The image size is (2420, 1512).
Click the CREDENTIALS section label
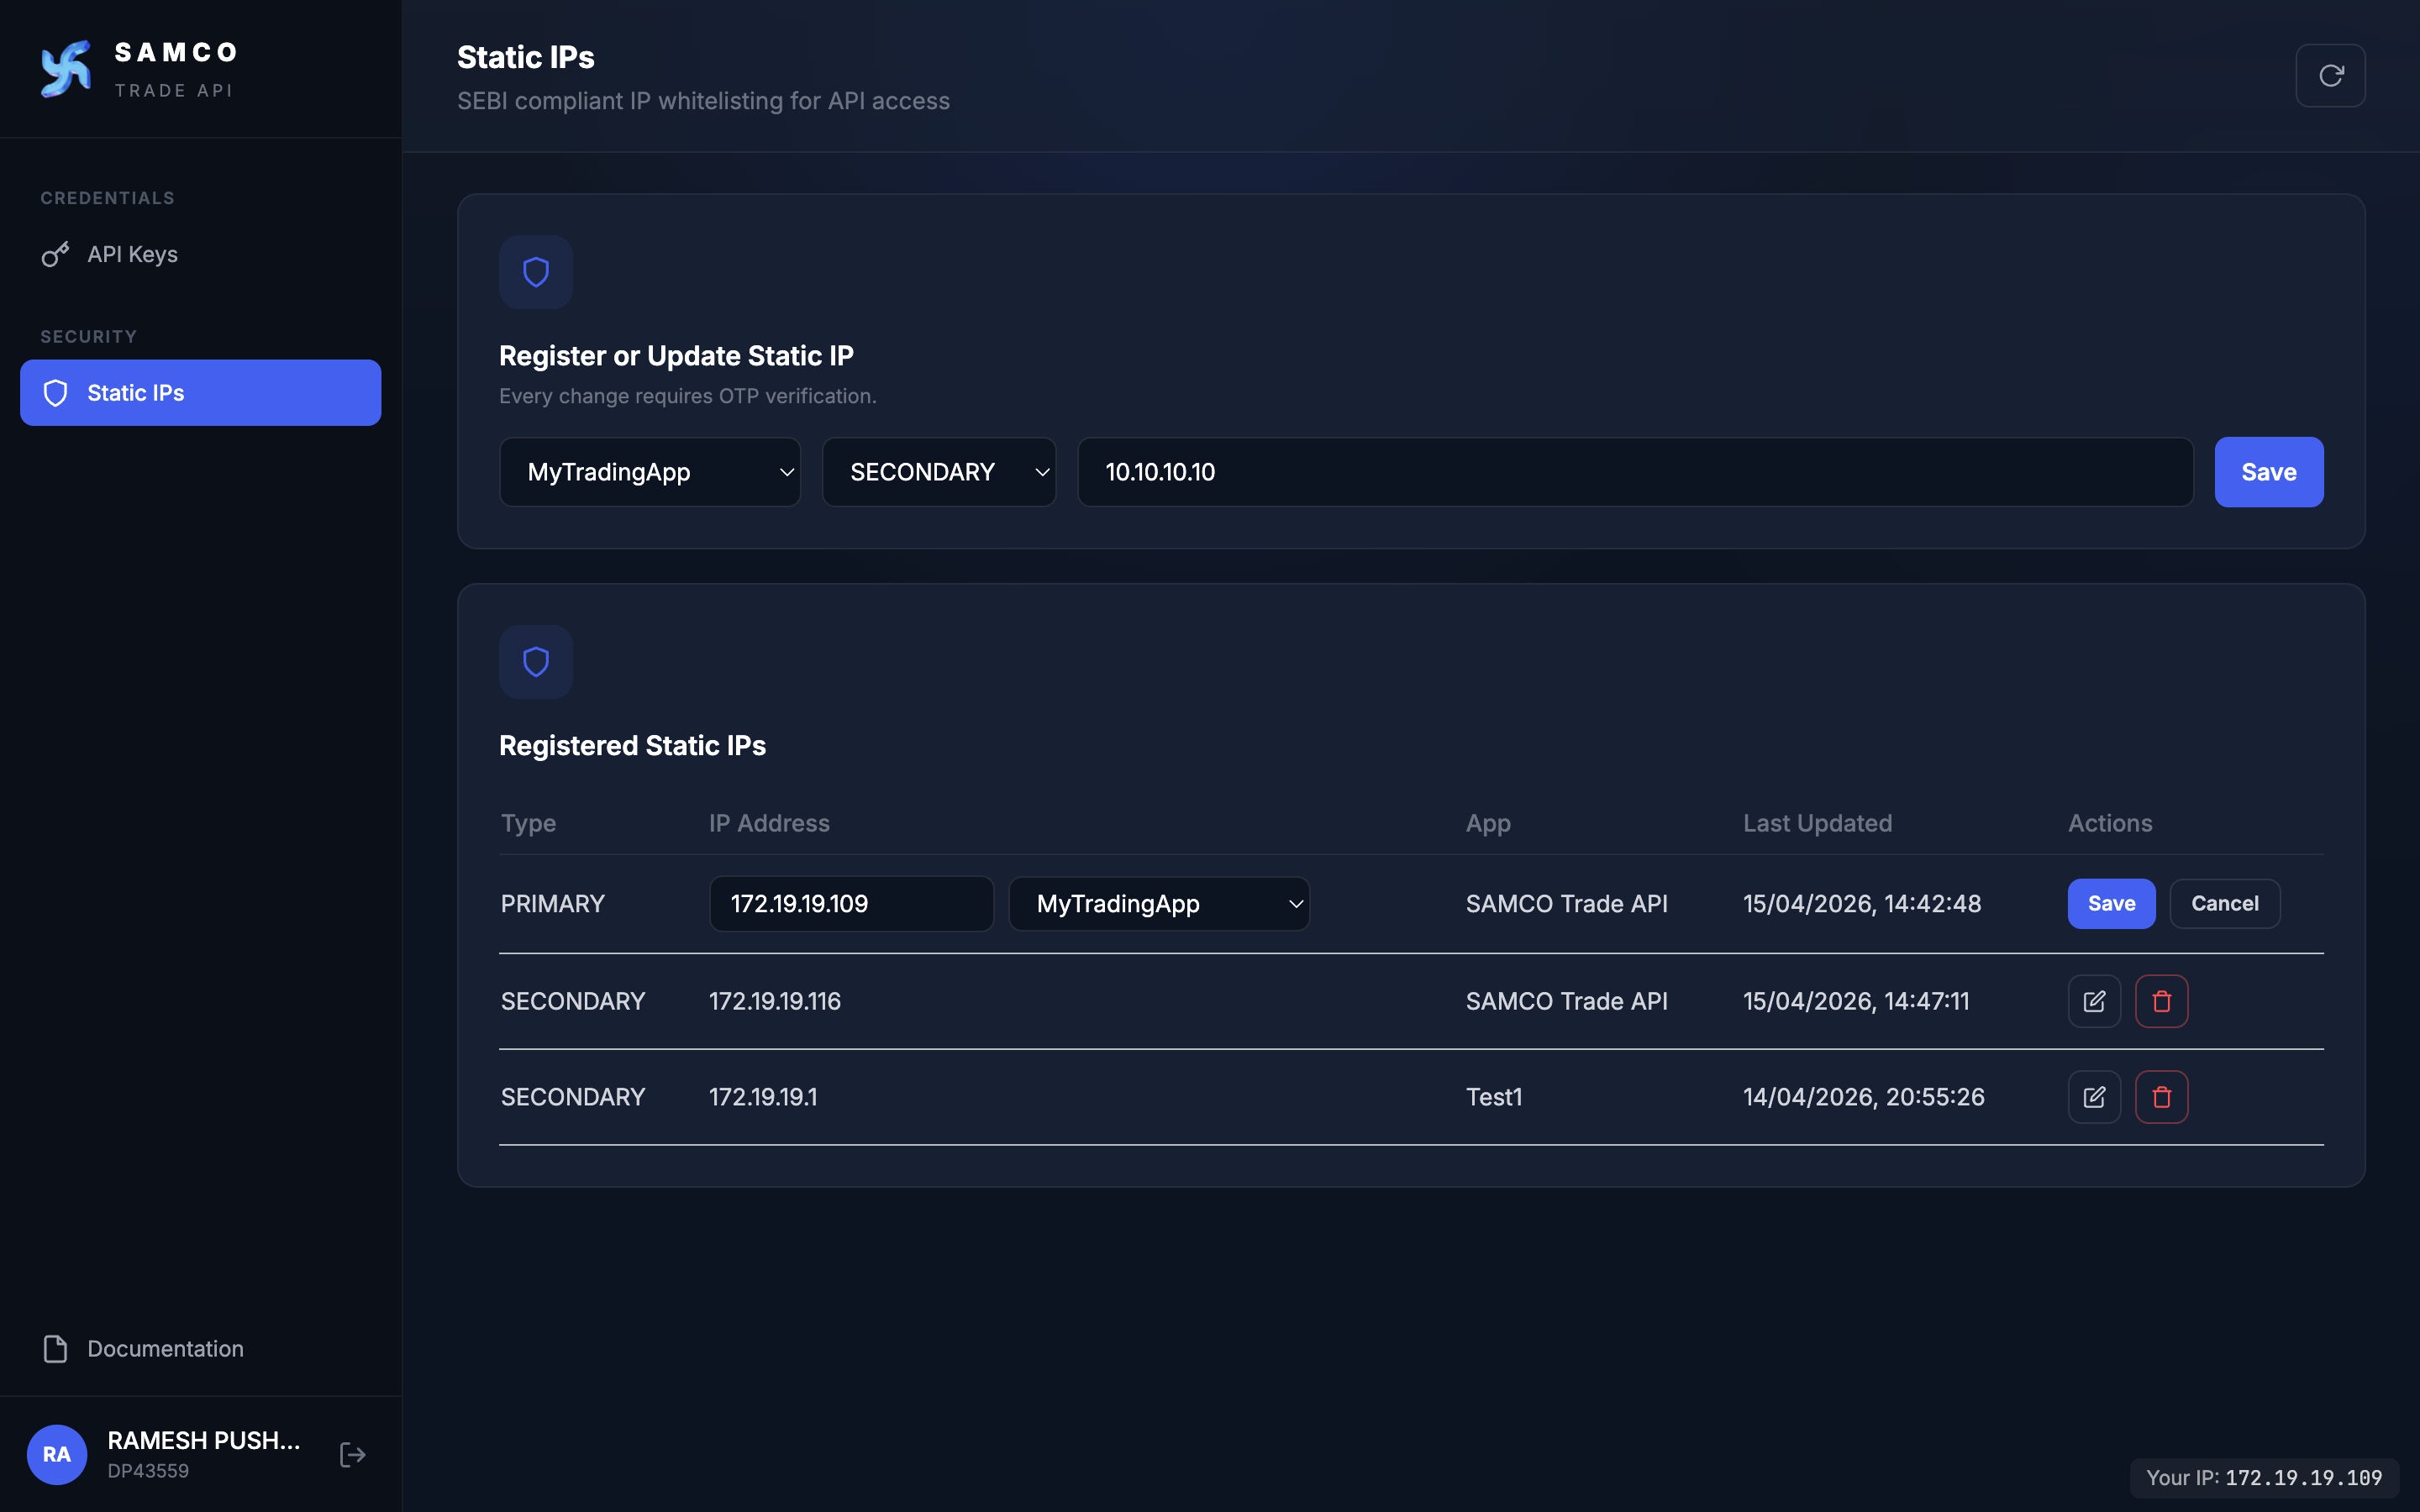tap(107, 198)
